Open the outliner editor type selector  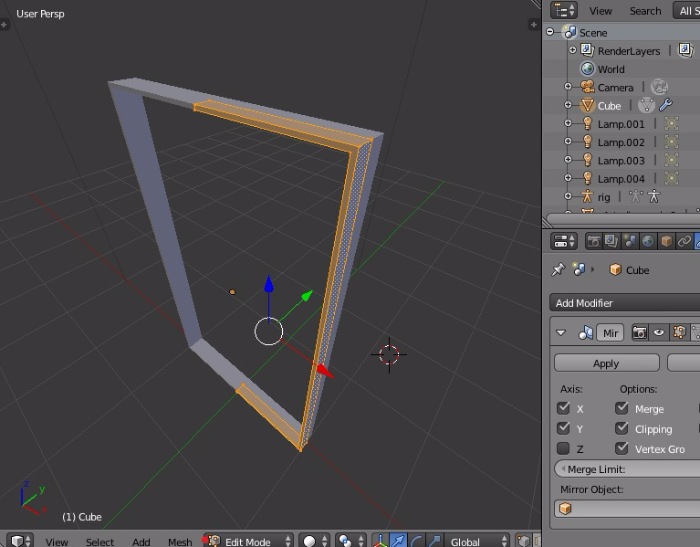click(564, 10)
